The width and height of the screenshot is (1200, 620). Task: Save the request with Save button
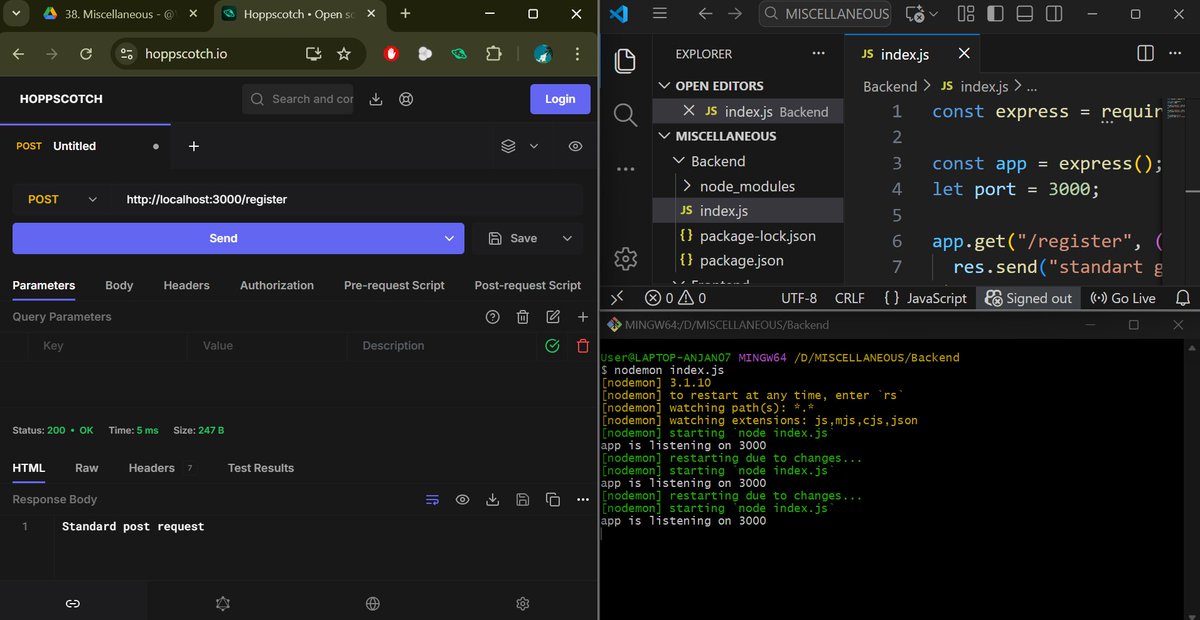pos(513,238)
